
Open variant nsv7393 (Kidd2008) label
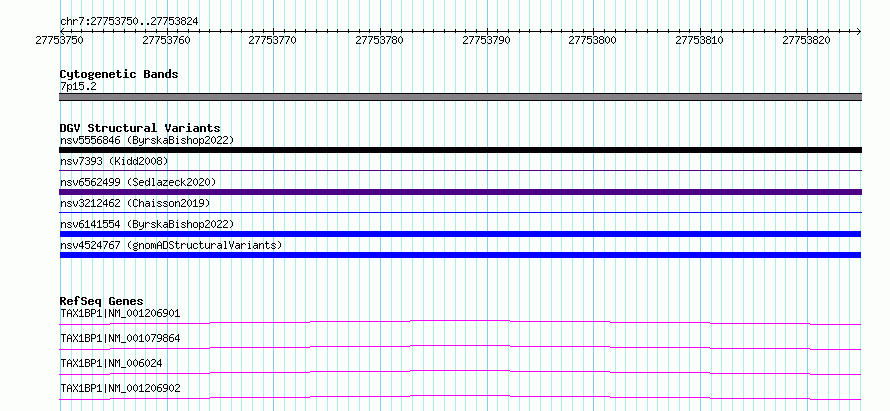[x=115, y=161]
